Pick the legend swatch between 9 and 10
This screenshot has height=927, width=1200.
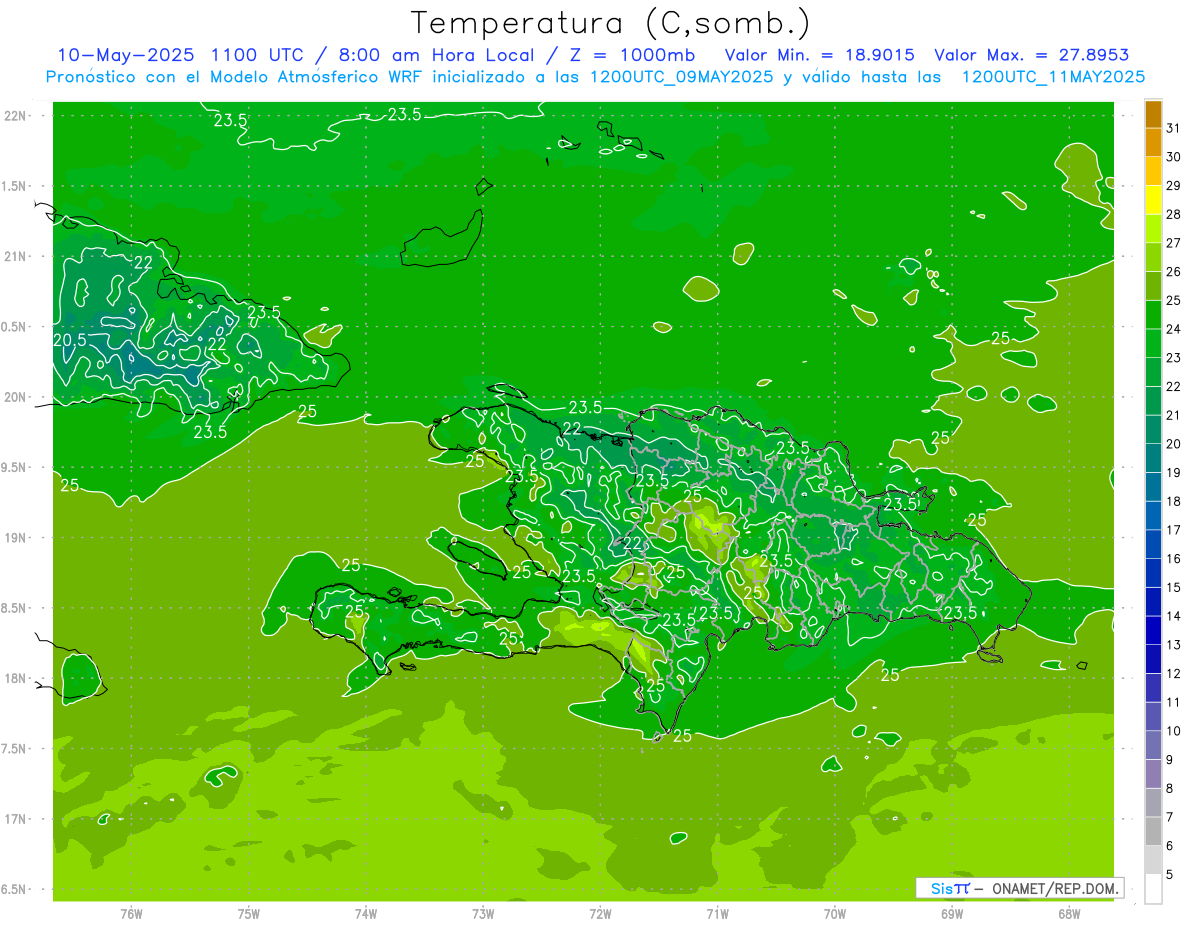tap(1153, 746)
